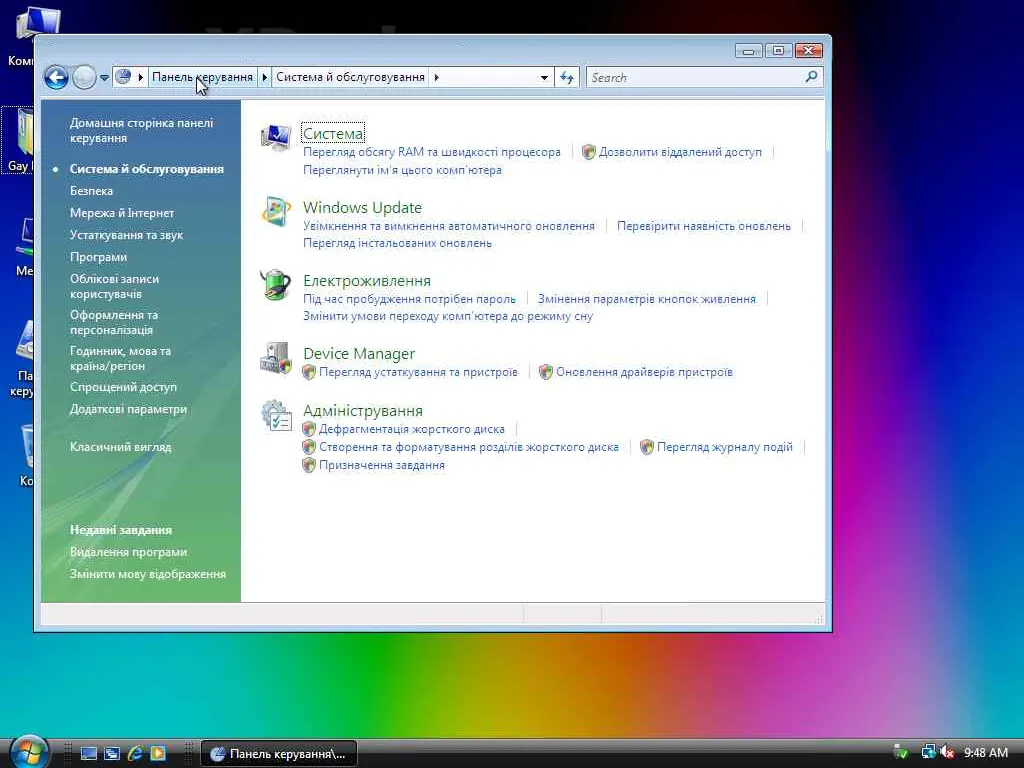Open the Switch between windows quick launch icon
1024x768 pixels.
(x=112, y=753)
